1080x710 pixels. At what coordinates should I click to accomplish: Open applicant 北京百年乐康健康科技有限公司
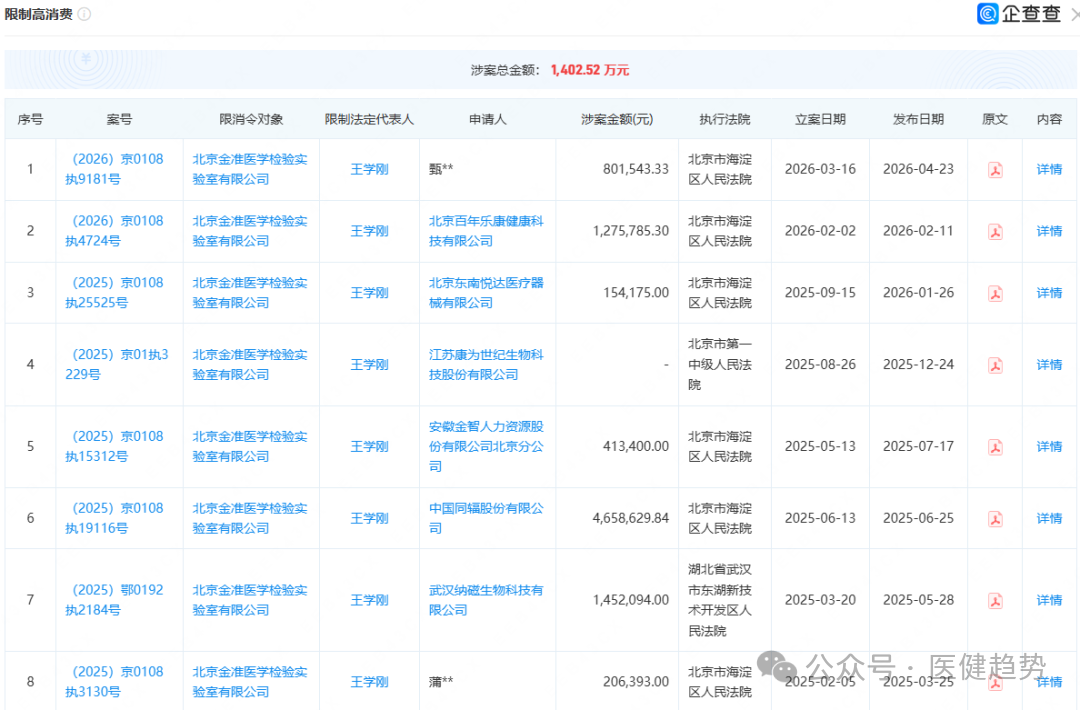click(486, 231)
